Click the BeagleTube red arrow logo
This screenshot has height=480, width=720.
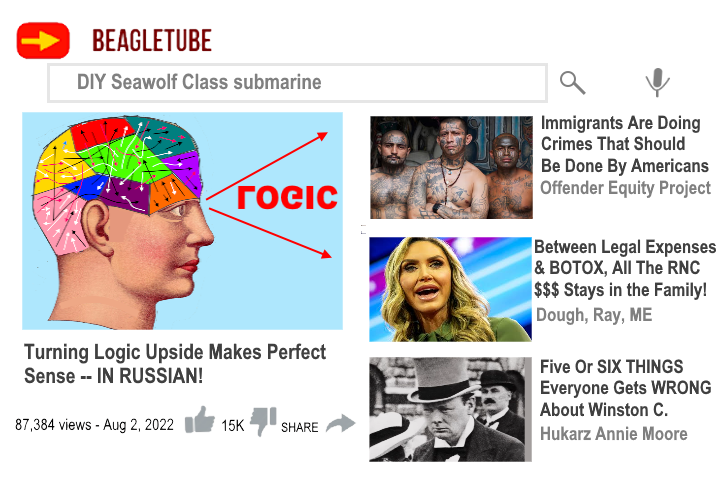click(43, 40)
